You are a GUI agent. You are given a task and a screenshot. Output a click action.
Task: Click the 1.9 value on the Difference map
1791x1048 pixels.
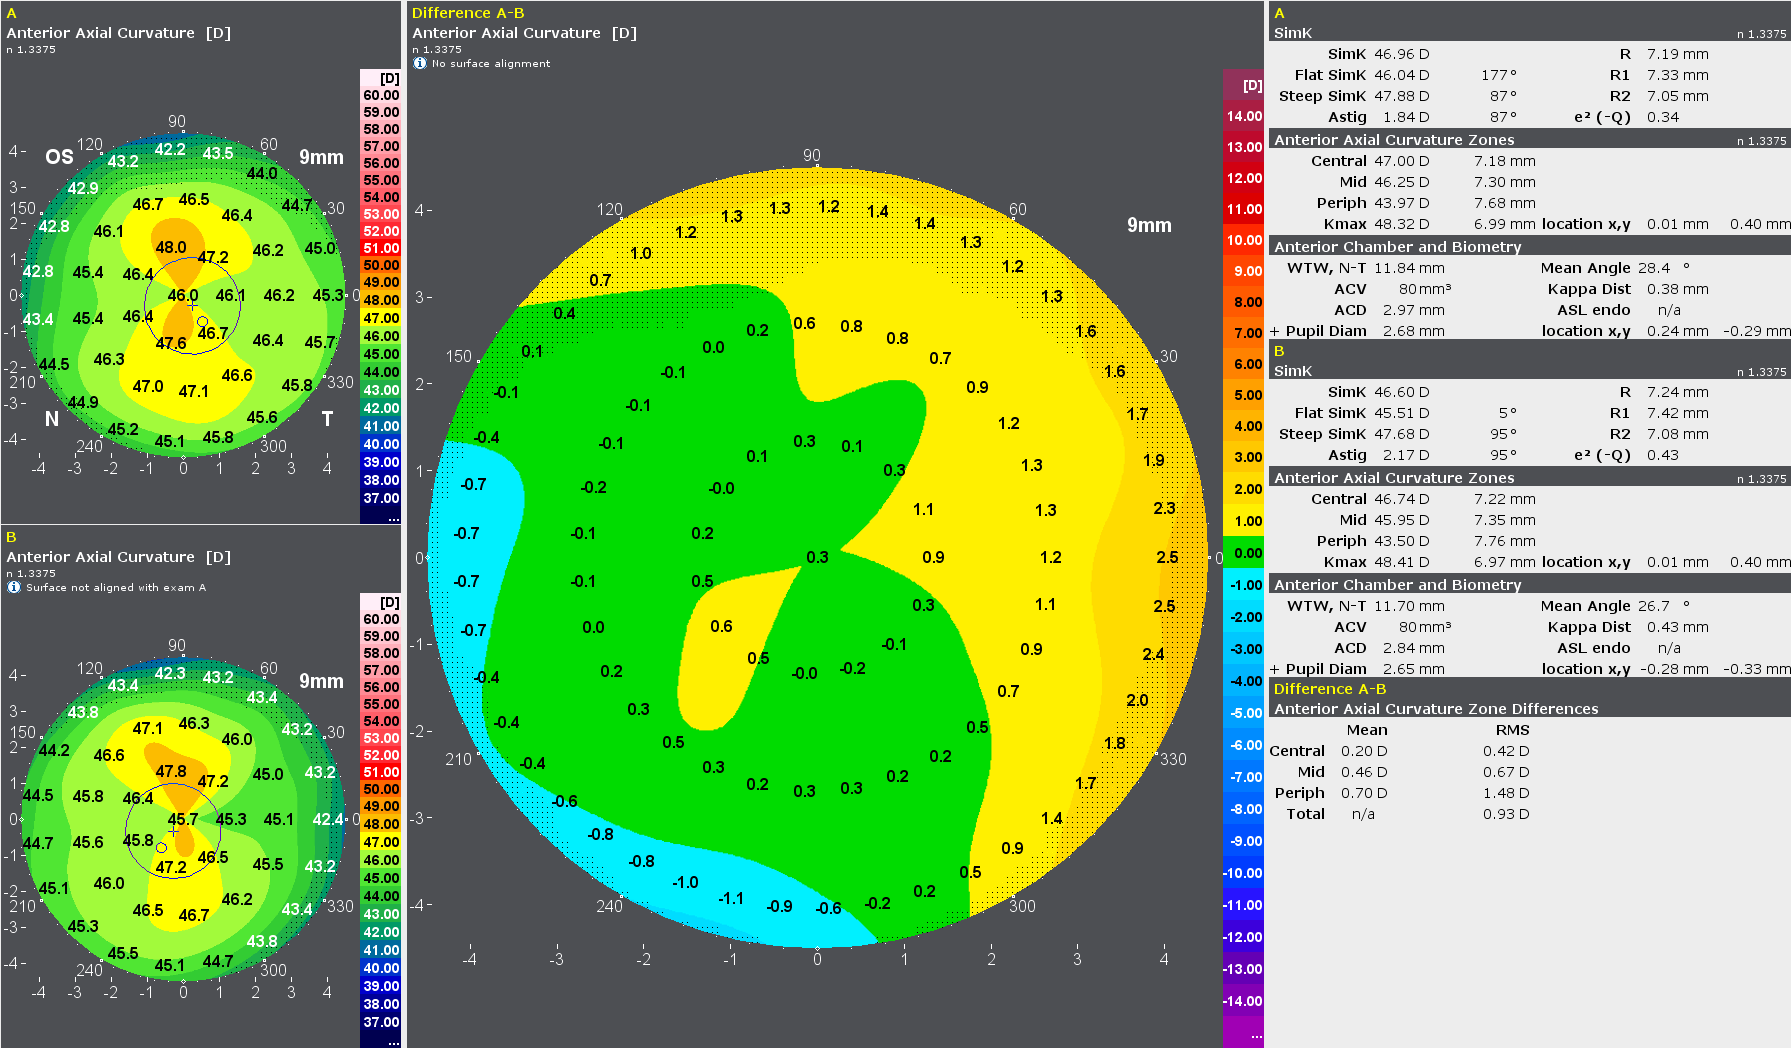[1153, 460]
